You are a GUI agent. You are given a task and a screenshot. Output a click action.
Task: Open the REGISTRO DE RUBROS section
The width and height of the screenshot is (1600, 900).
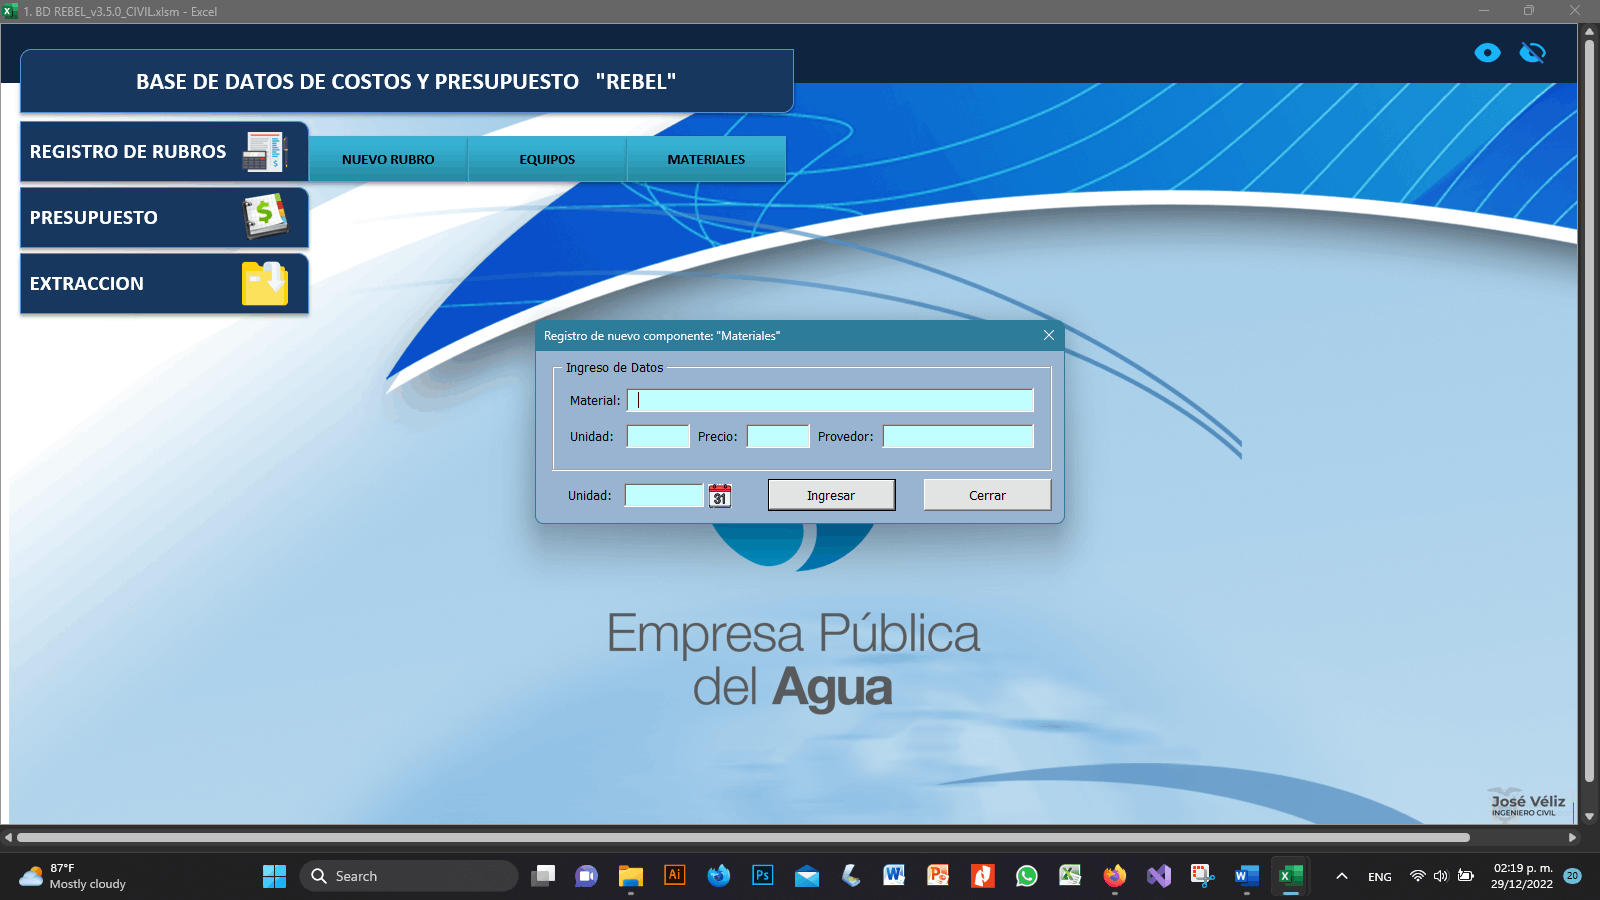[x=164, y=152]
